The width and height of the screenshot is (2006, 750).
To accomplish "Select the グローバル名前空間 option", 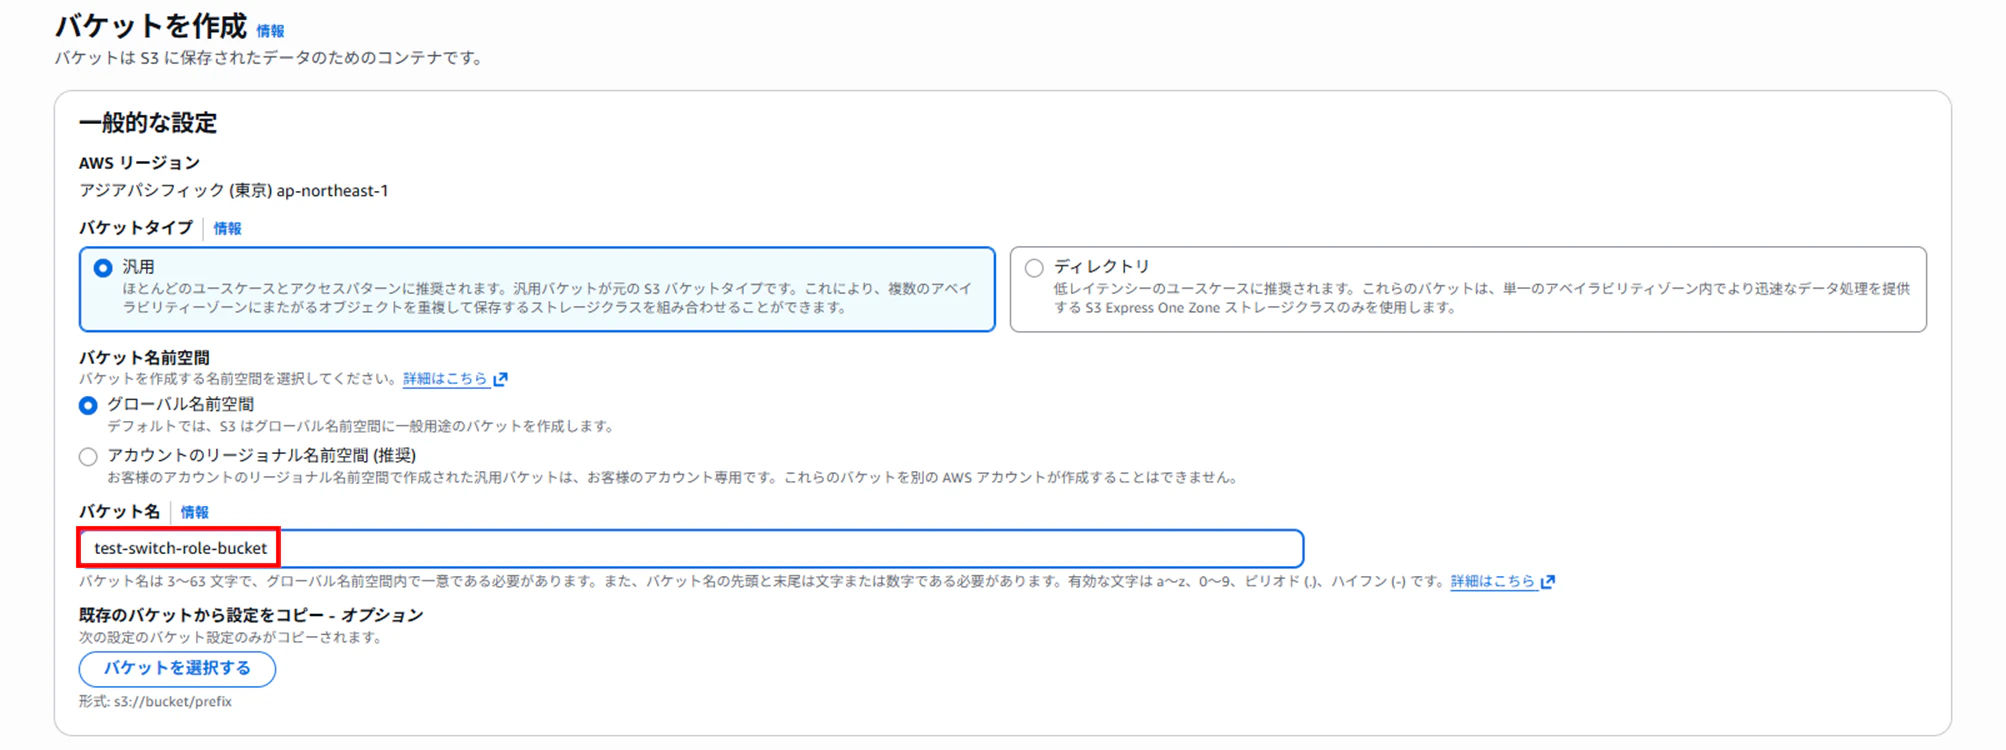I will (88, 405).
